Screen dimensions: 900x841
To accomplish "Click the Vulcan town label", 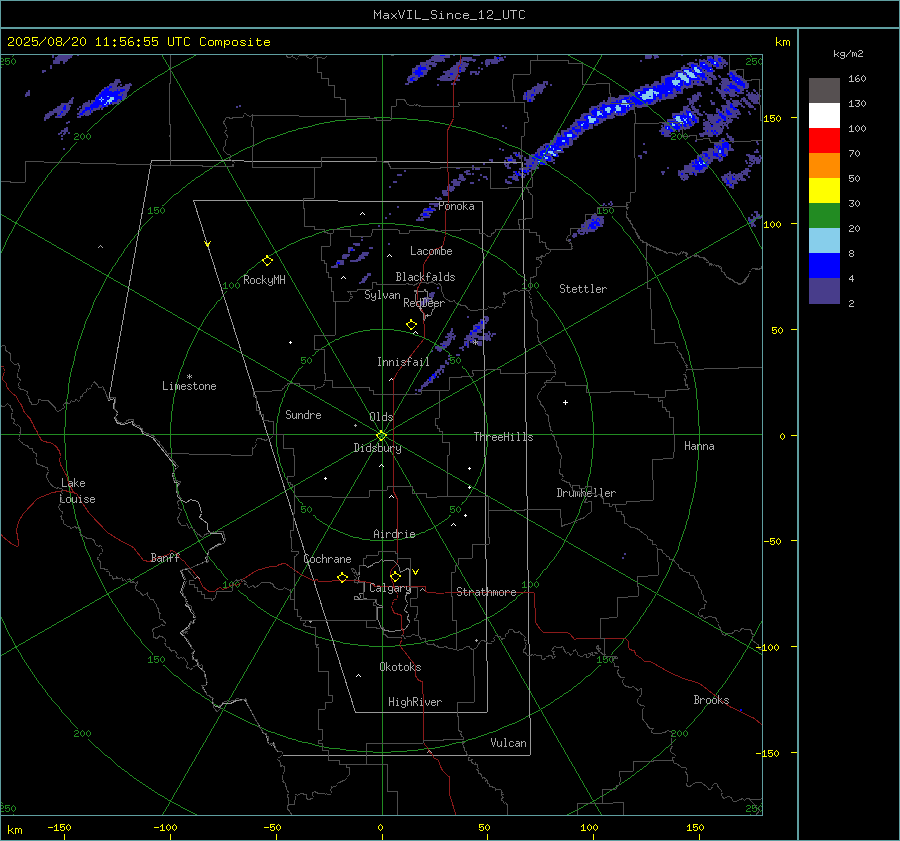I will (508, 743).
